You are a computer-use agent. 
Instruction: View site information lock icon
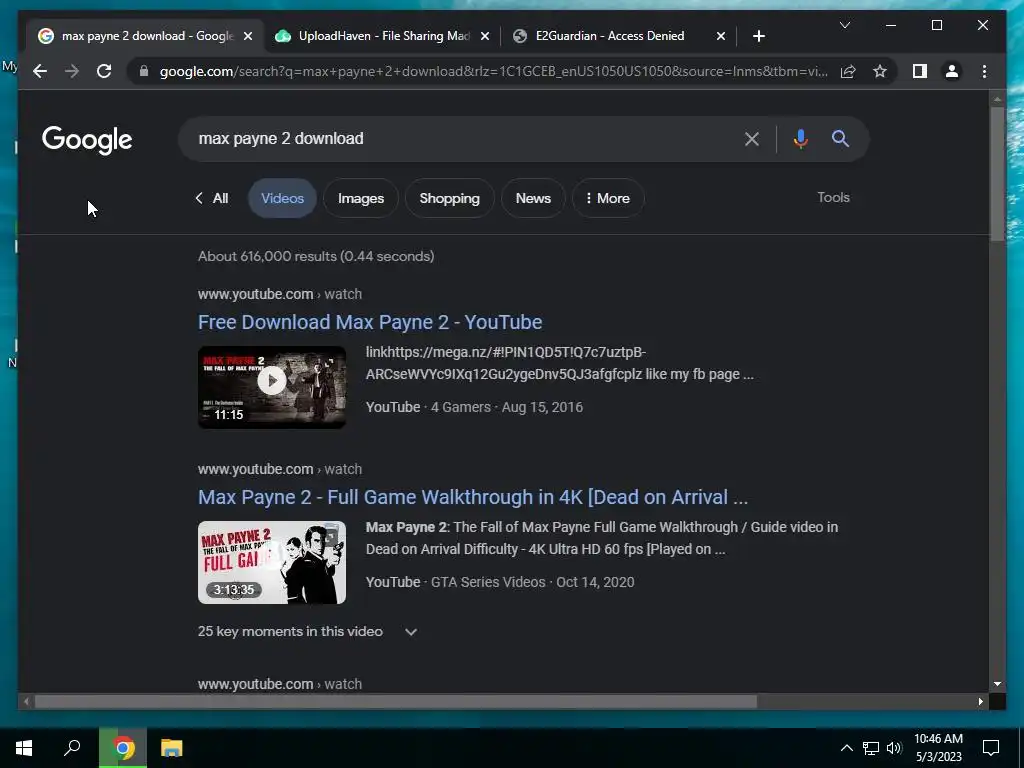click(x=144, y=71)
